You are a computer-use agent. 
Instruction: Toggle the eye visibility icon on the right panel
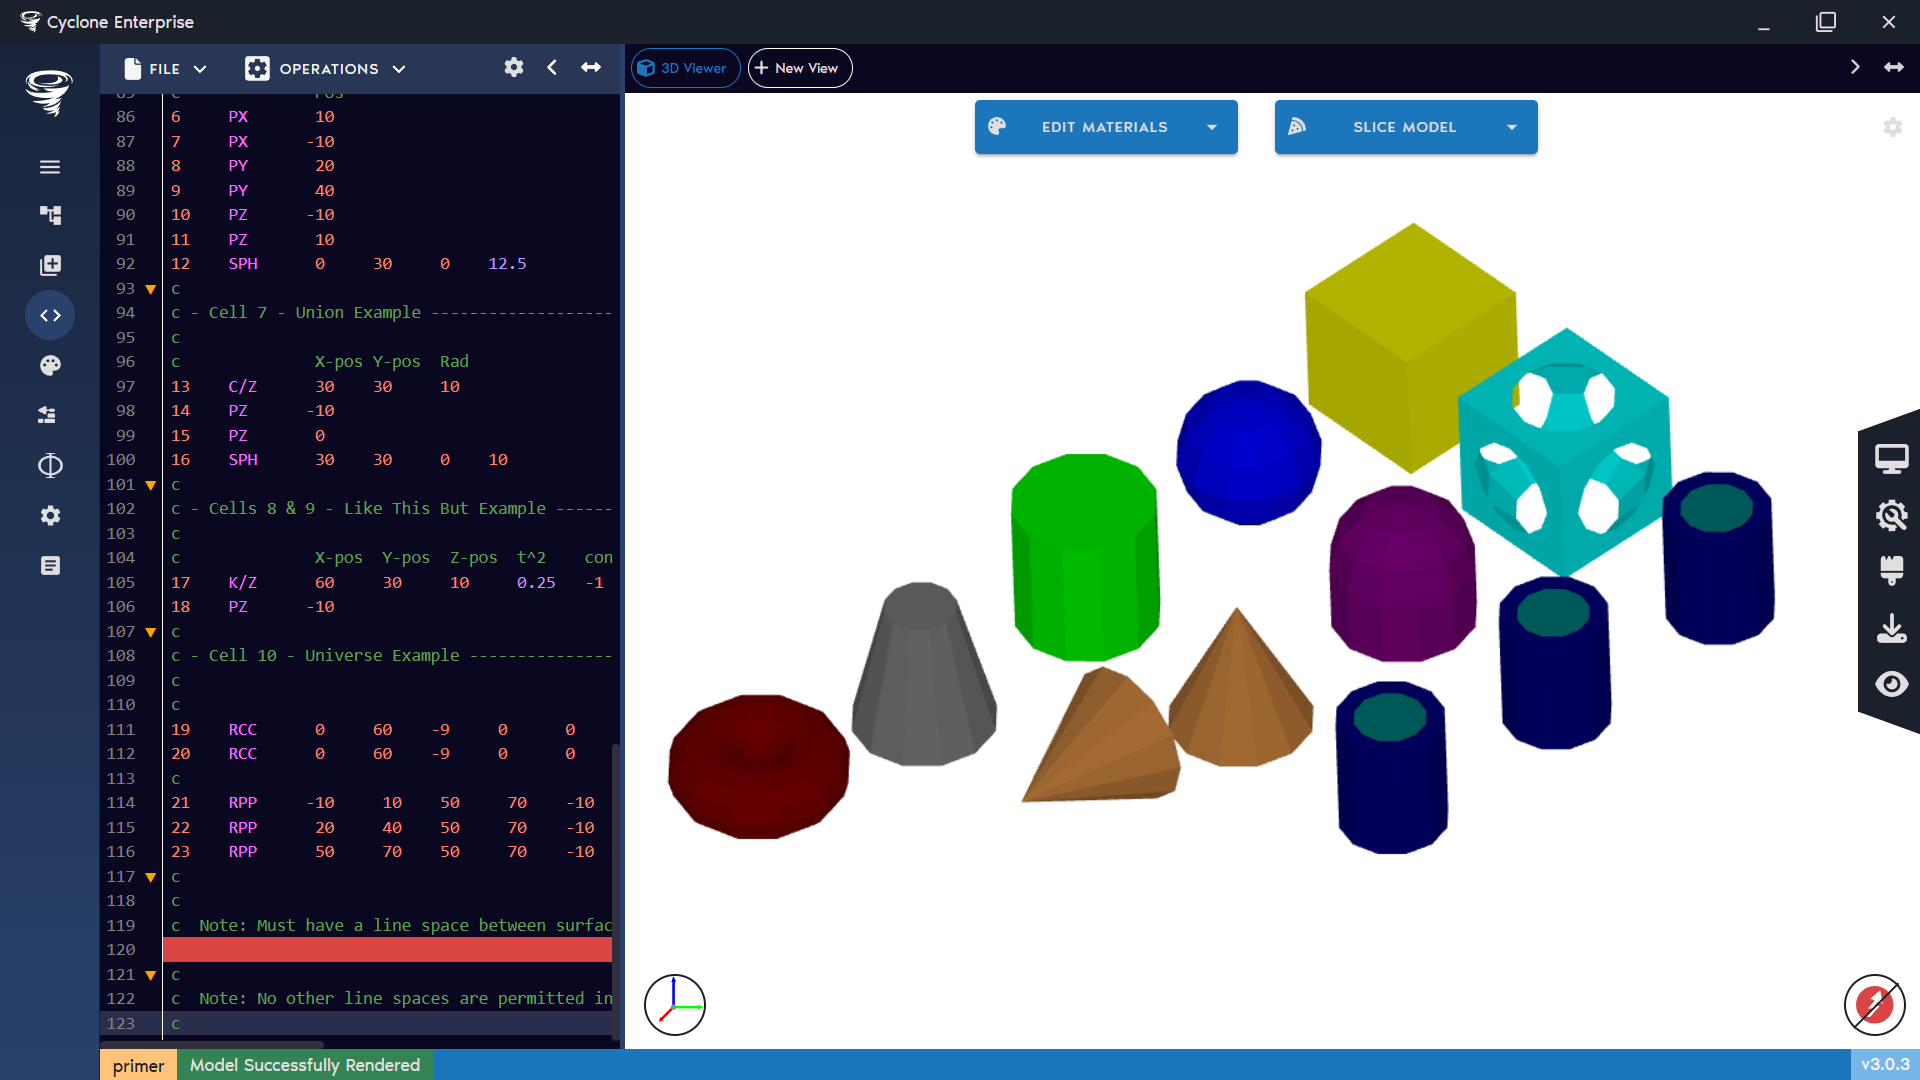[x=1893, y=684]
